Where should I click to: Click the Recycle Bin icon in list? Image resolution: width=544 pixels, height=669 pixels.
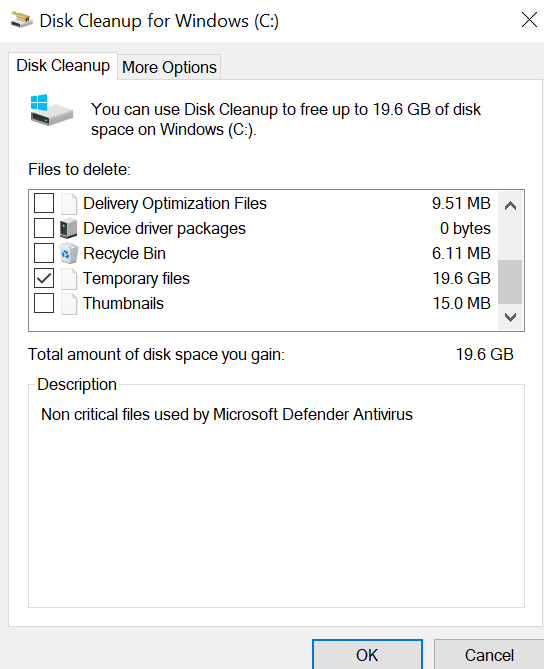point(69,253)
